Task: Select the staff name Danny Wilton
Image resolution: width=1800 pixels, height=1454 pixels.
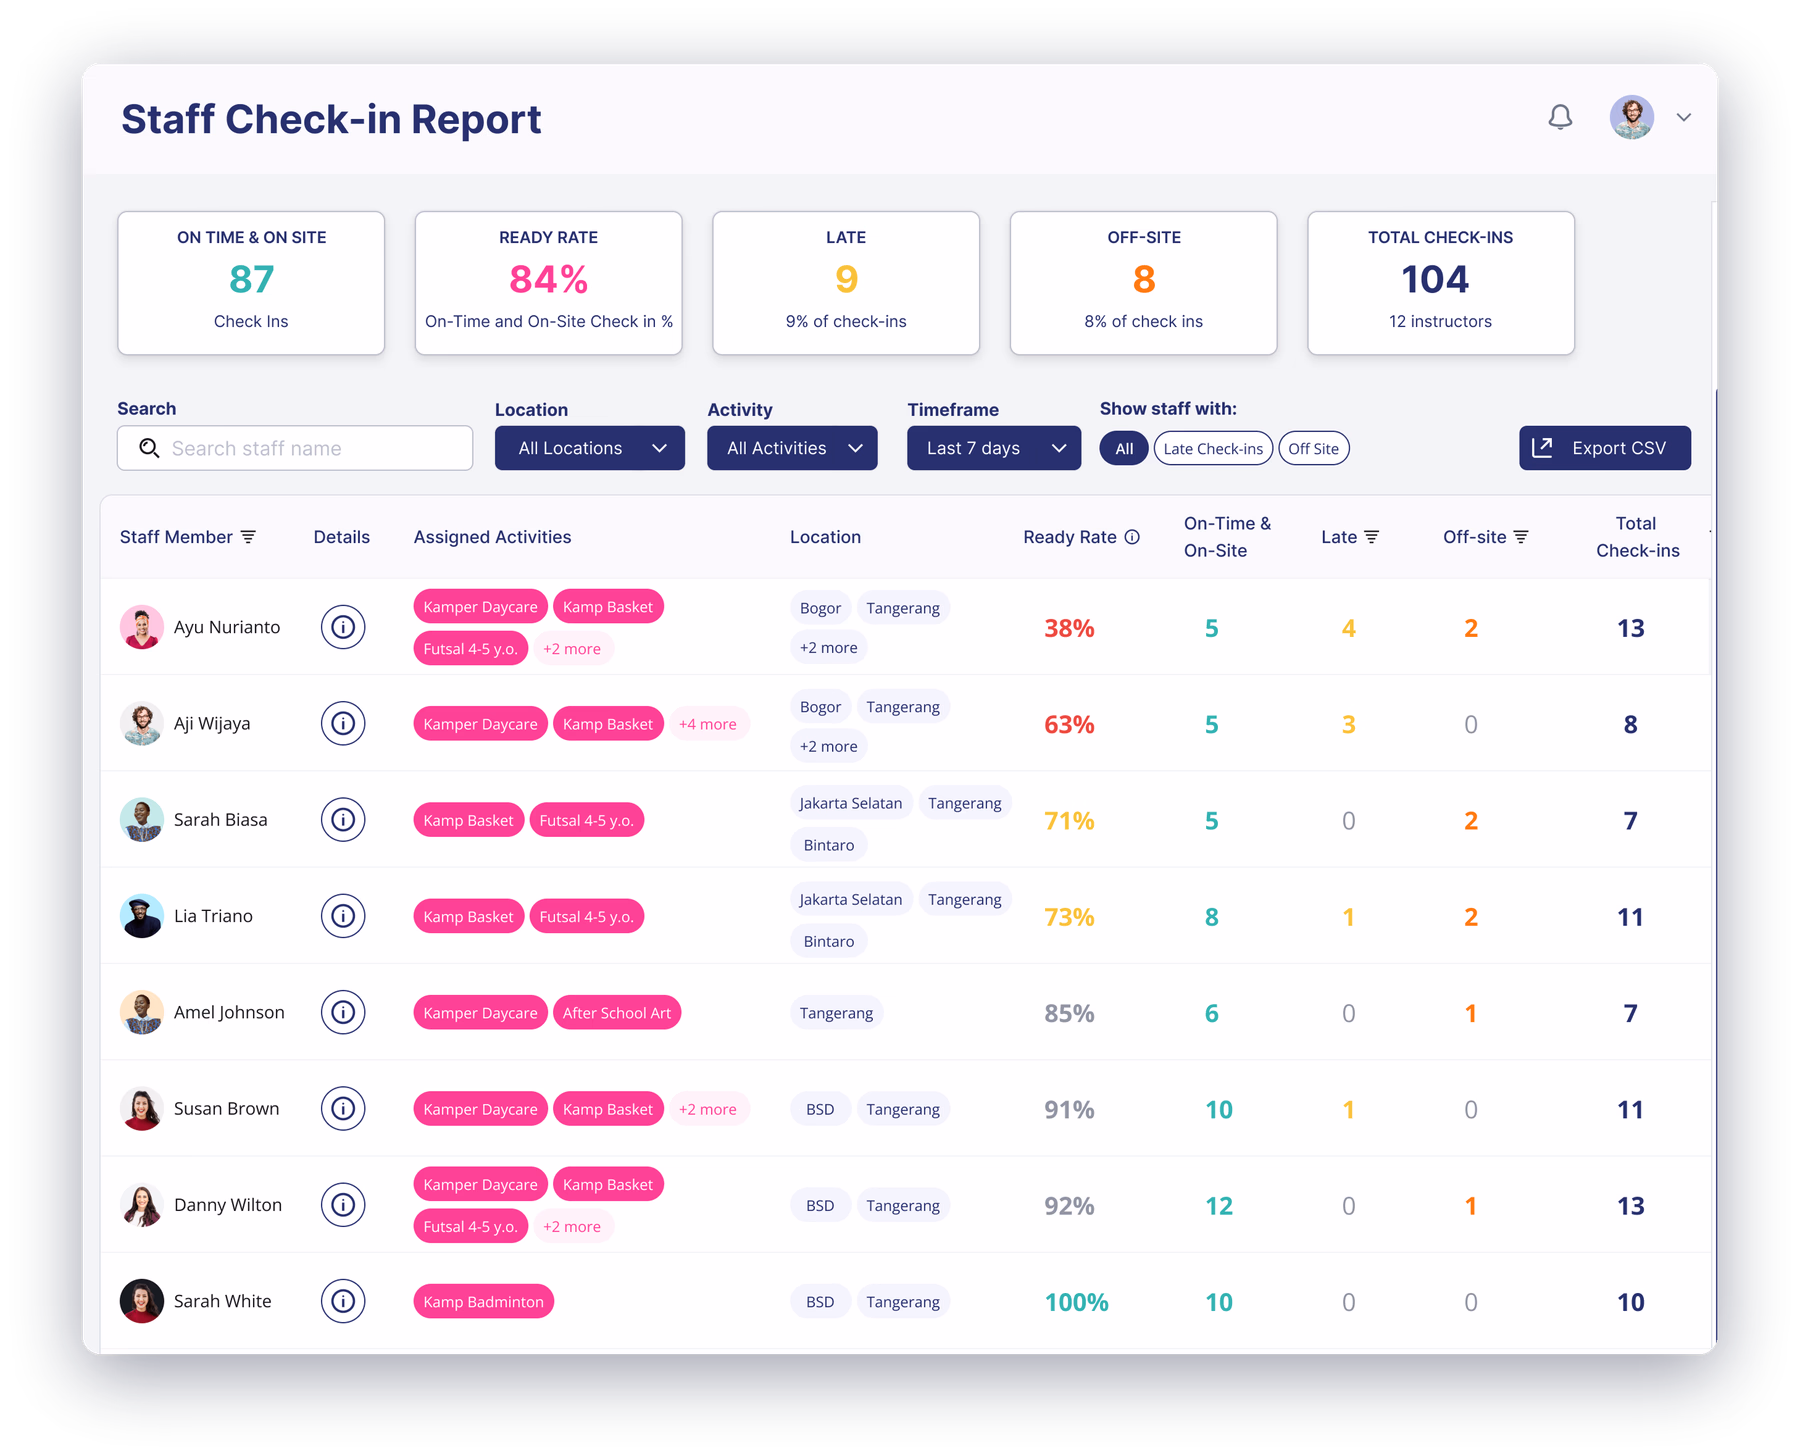Action: coord(228,1205)
